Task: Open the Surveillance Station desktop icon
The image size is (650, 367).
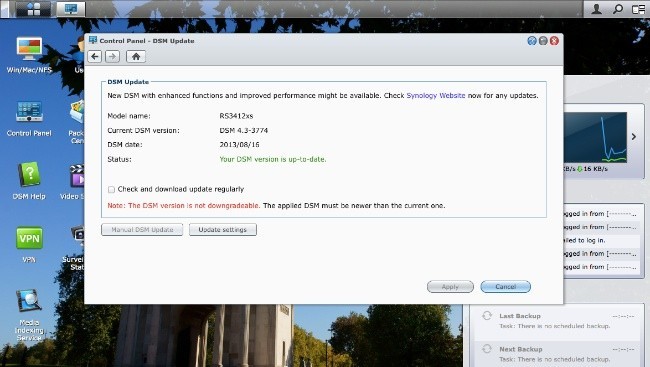Action: [x=74, y=248]
